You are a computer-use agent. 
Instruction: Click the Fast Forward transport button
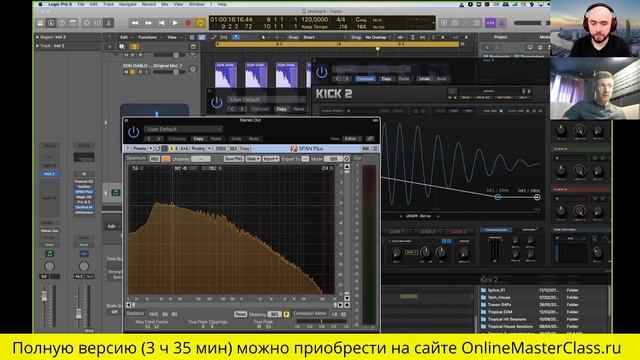point(149,23)
